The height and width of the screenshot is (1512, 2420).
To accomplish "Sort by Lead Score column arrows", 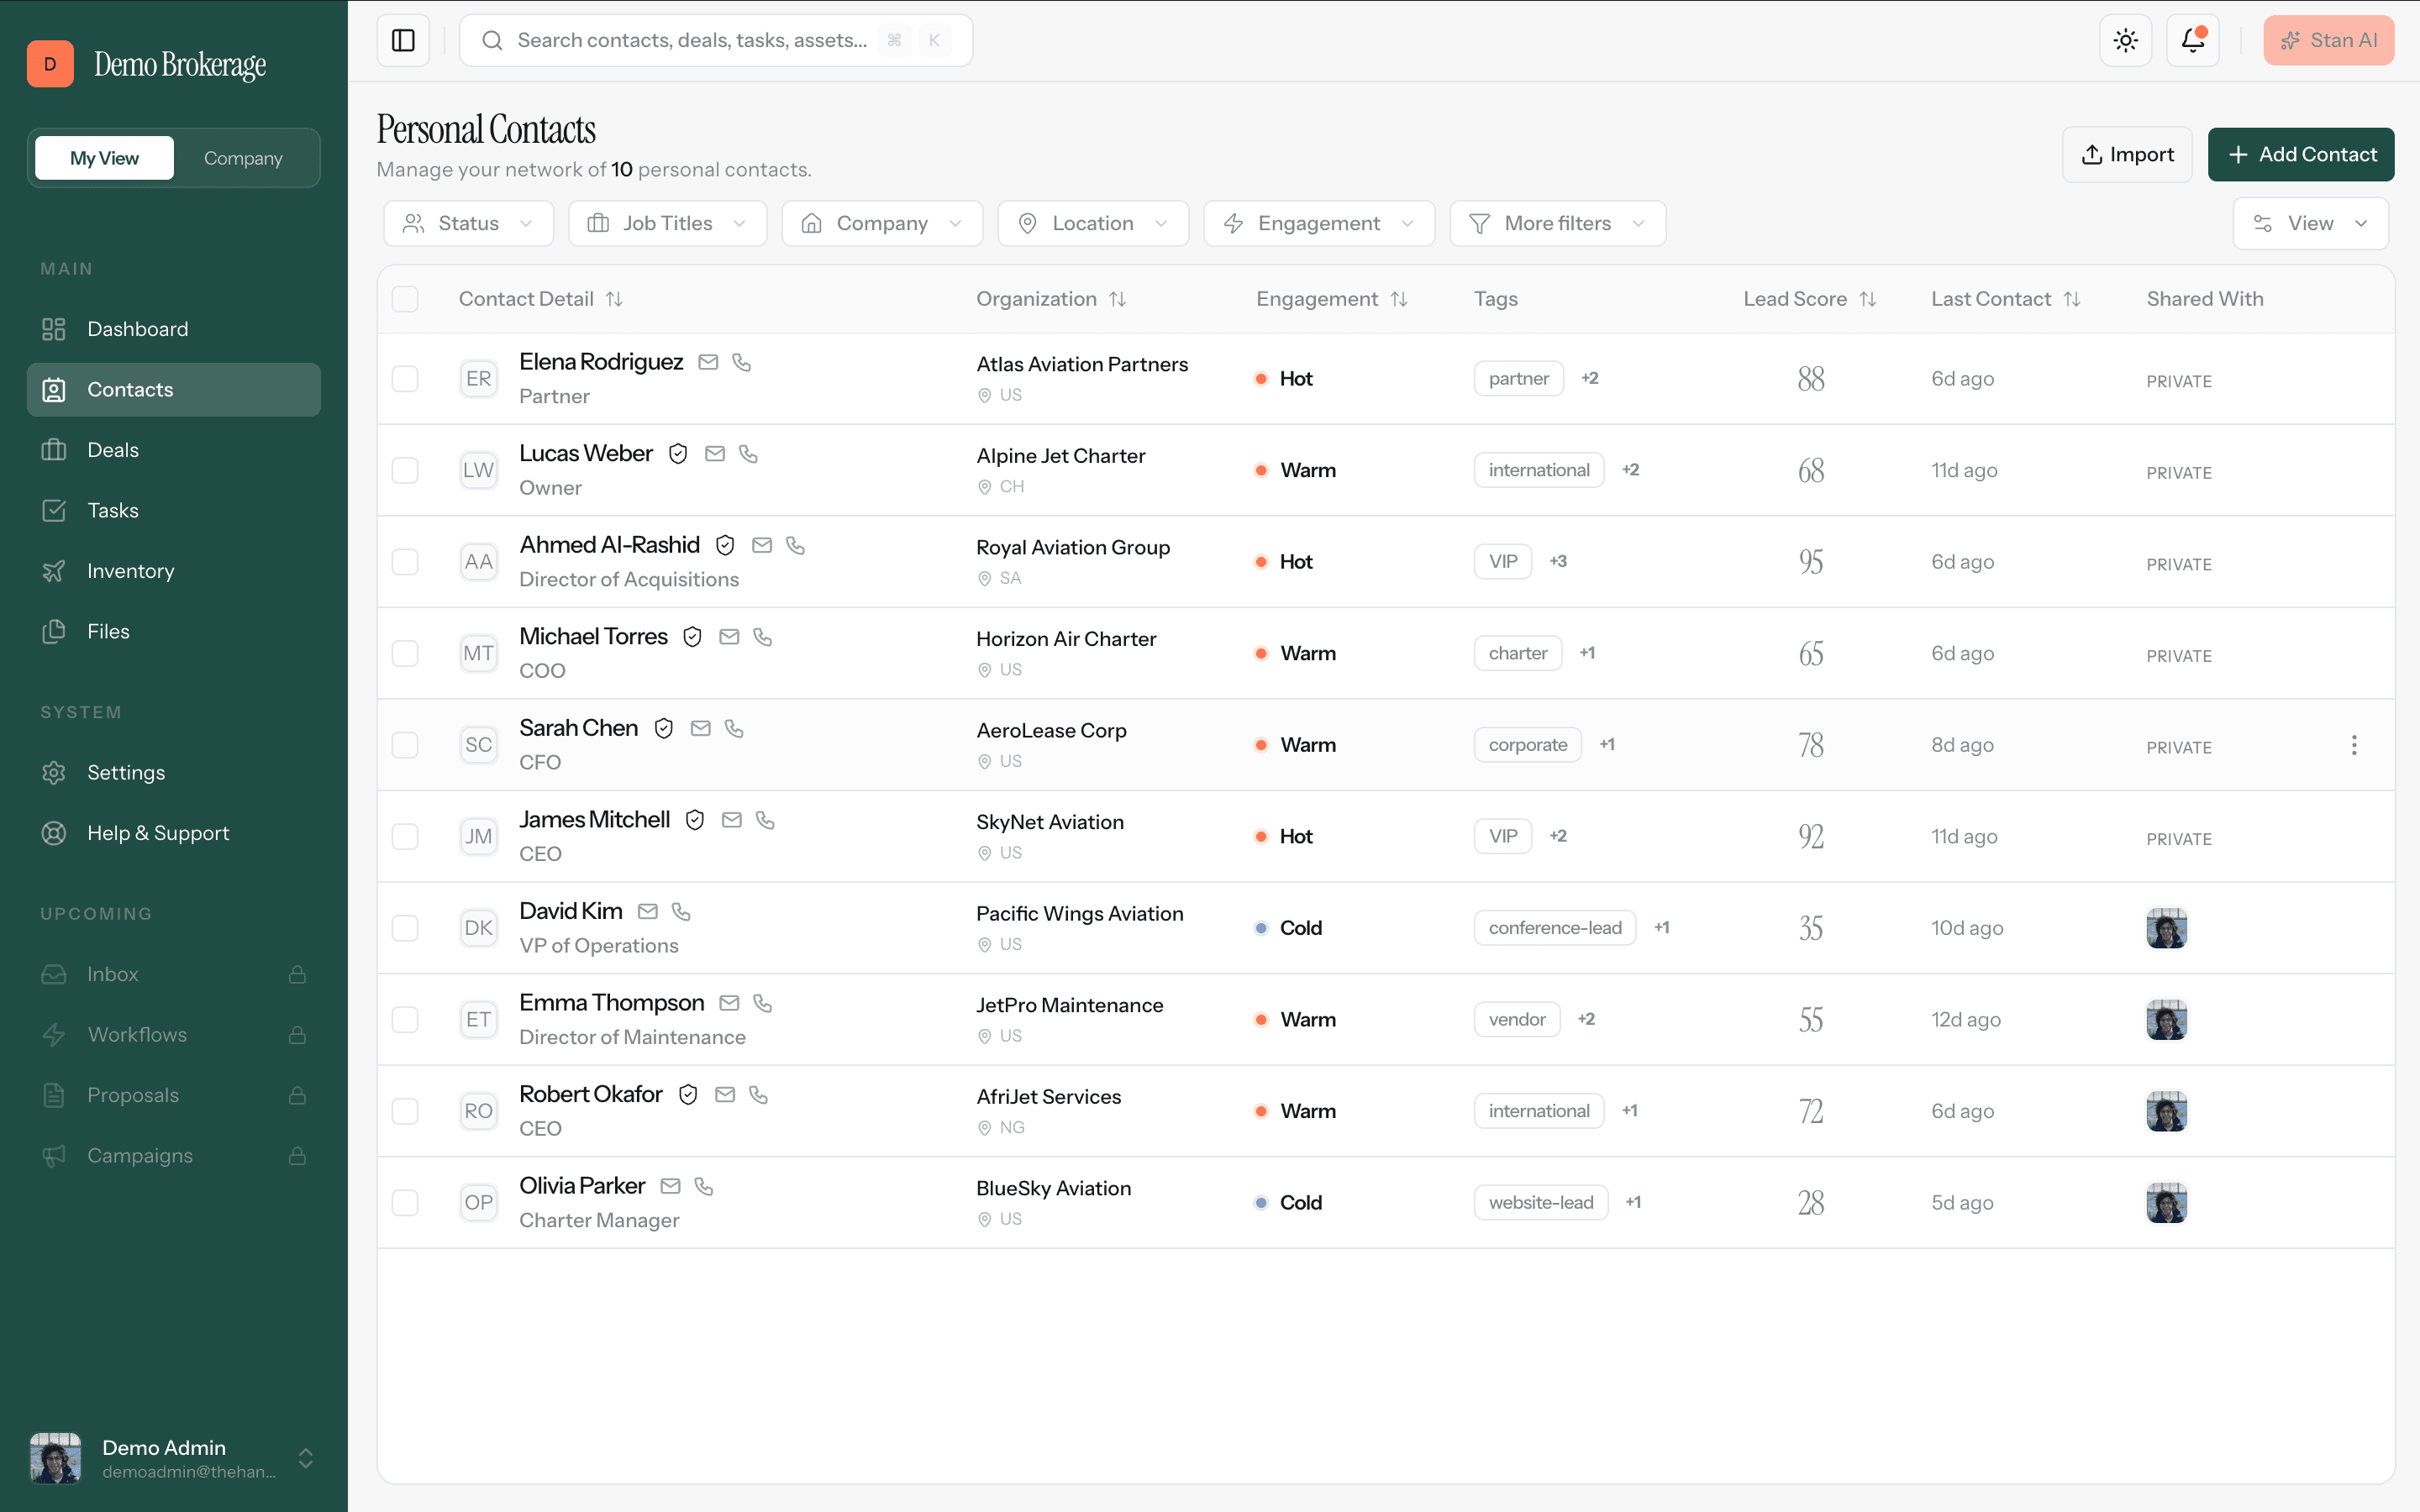I will coord(1868,299).
